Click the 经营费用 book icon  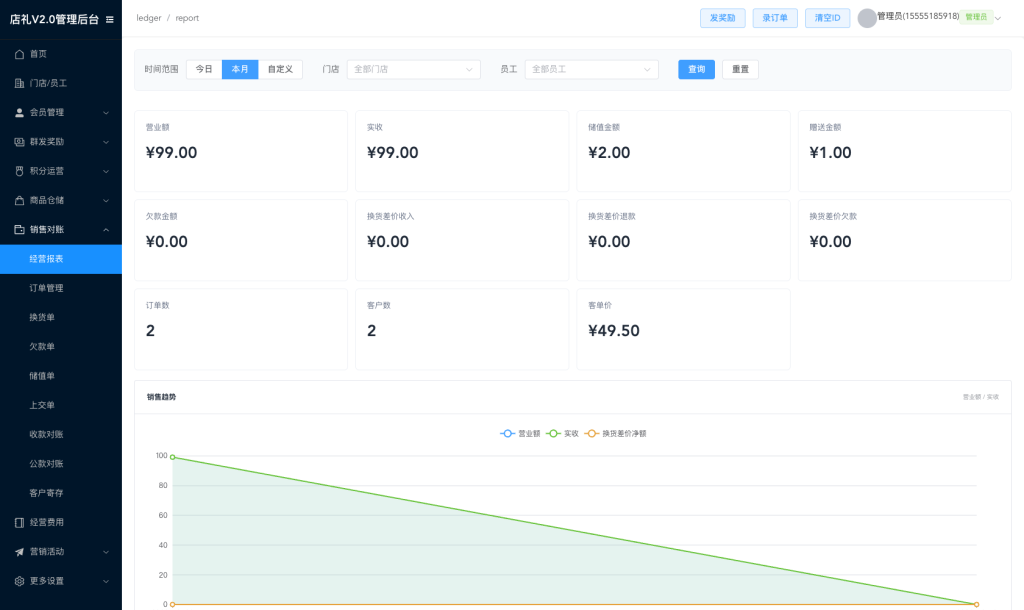[20, 522]
